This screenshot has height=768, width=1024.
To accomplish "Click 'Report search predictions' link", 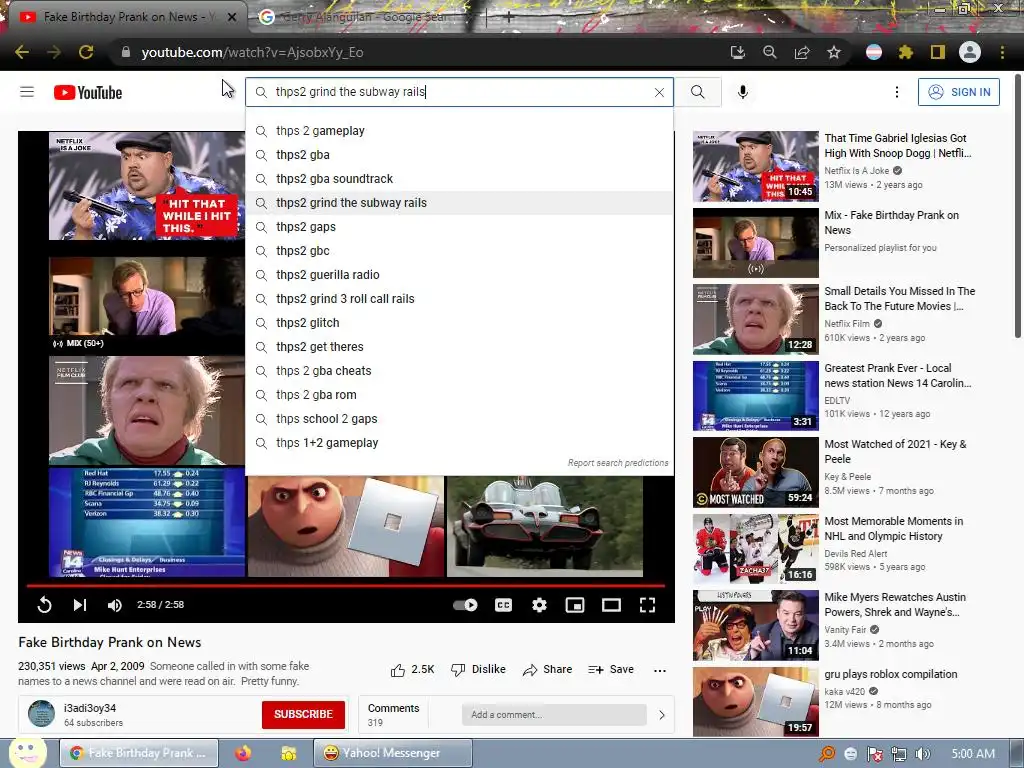I will pyautogui.click(x=618, y=463).
